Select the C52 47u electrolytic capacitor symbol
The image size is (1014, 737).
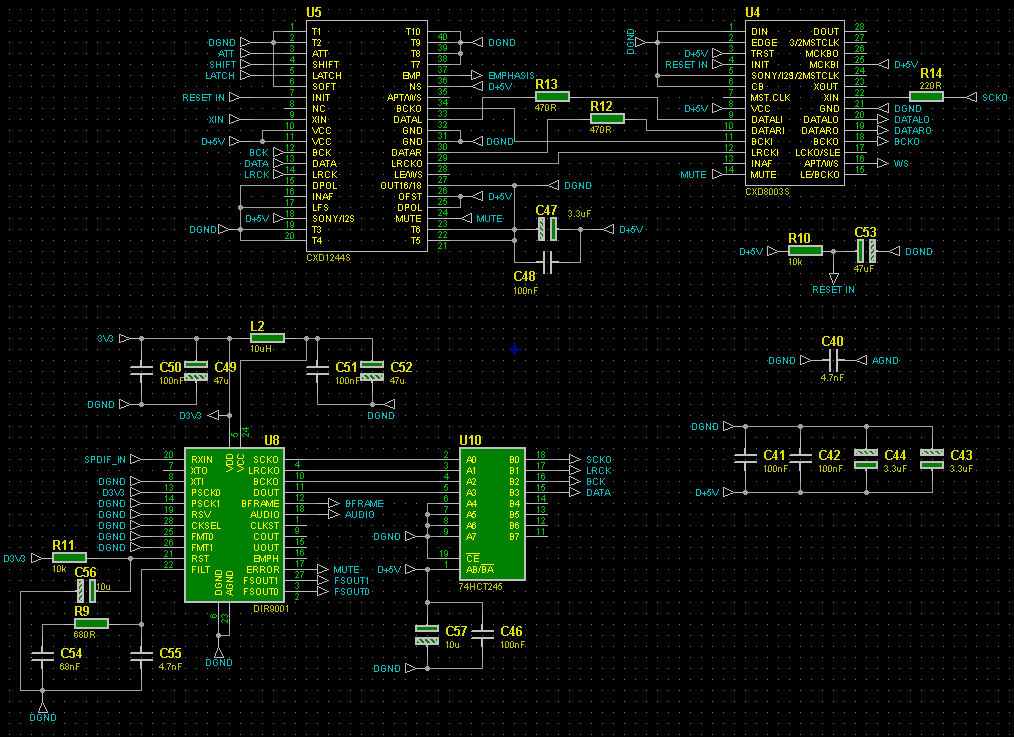(x=372, y=371)
